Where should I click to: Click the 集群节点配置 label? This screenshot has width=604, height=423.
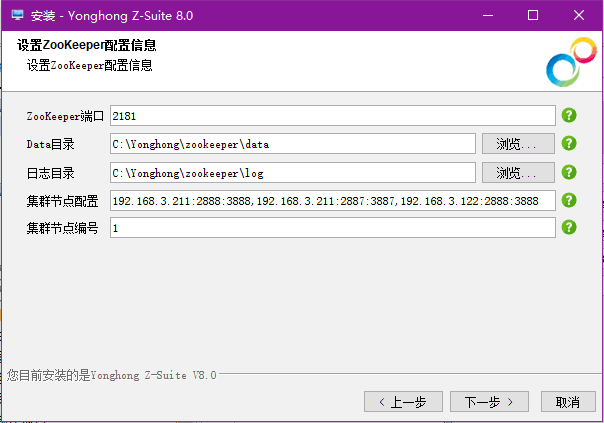click(x=62, y=201)
